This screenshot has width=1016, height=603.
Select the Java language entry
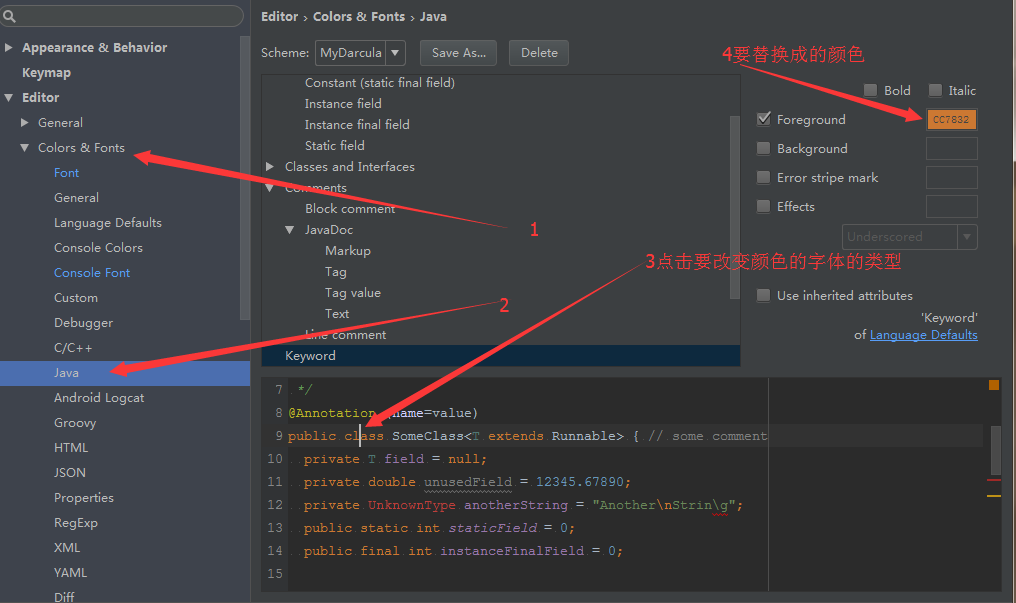(x=124, y=373)
